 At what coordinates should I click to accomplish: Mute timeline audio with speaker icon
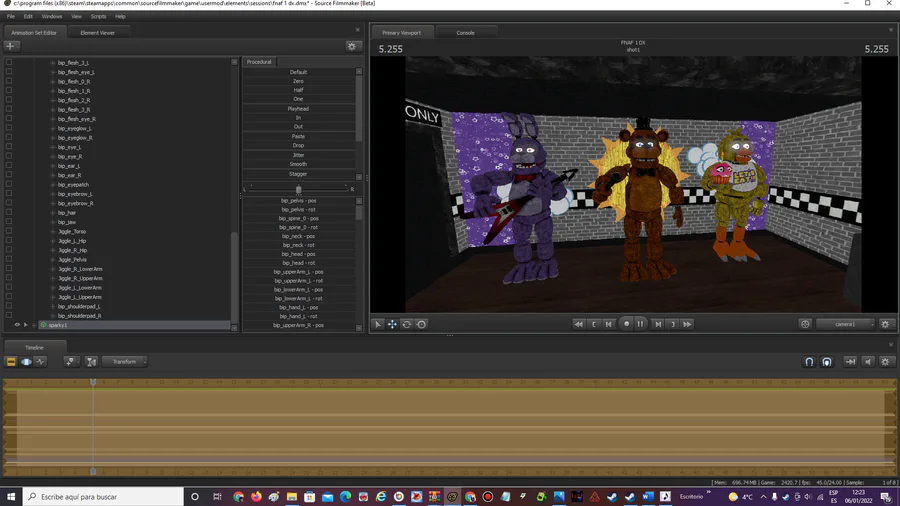tap(868, 361)
